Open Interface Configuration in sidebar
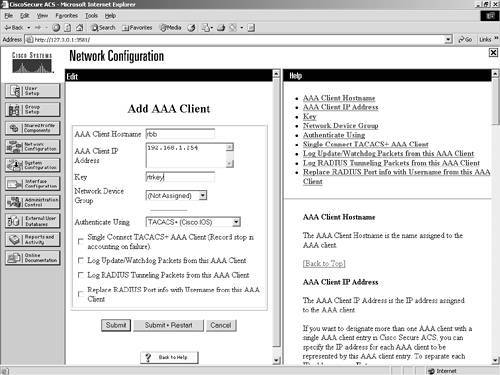 tap(33, 184)
